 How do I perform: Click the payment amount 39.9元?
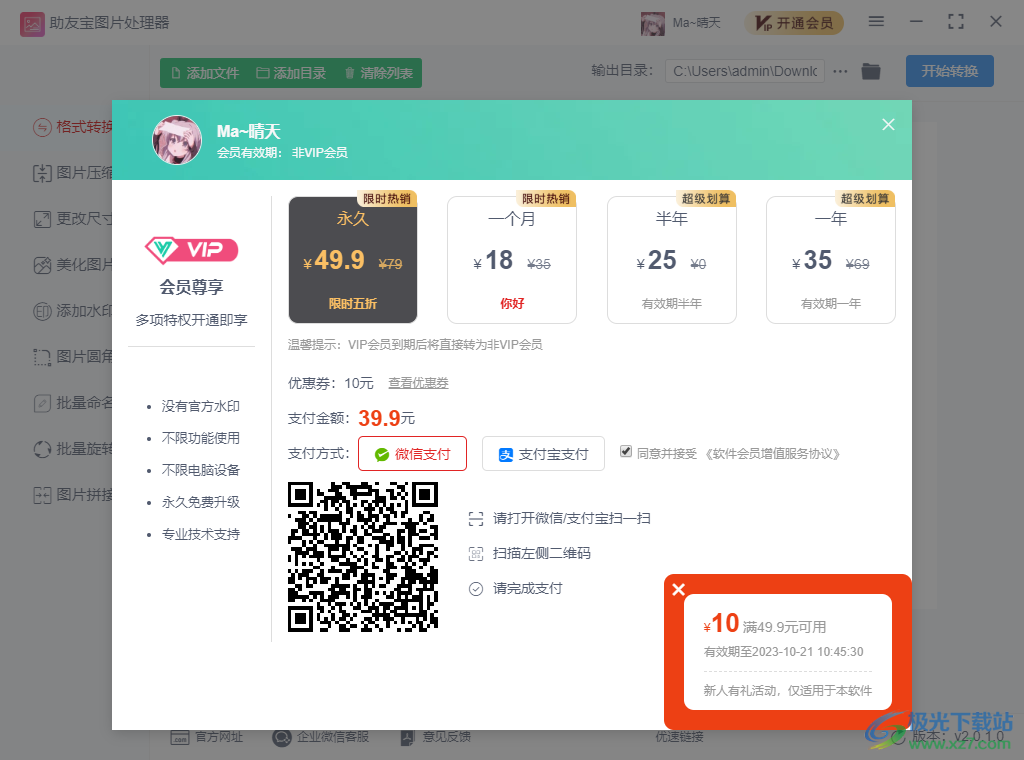click(x=387, y=418)
